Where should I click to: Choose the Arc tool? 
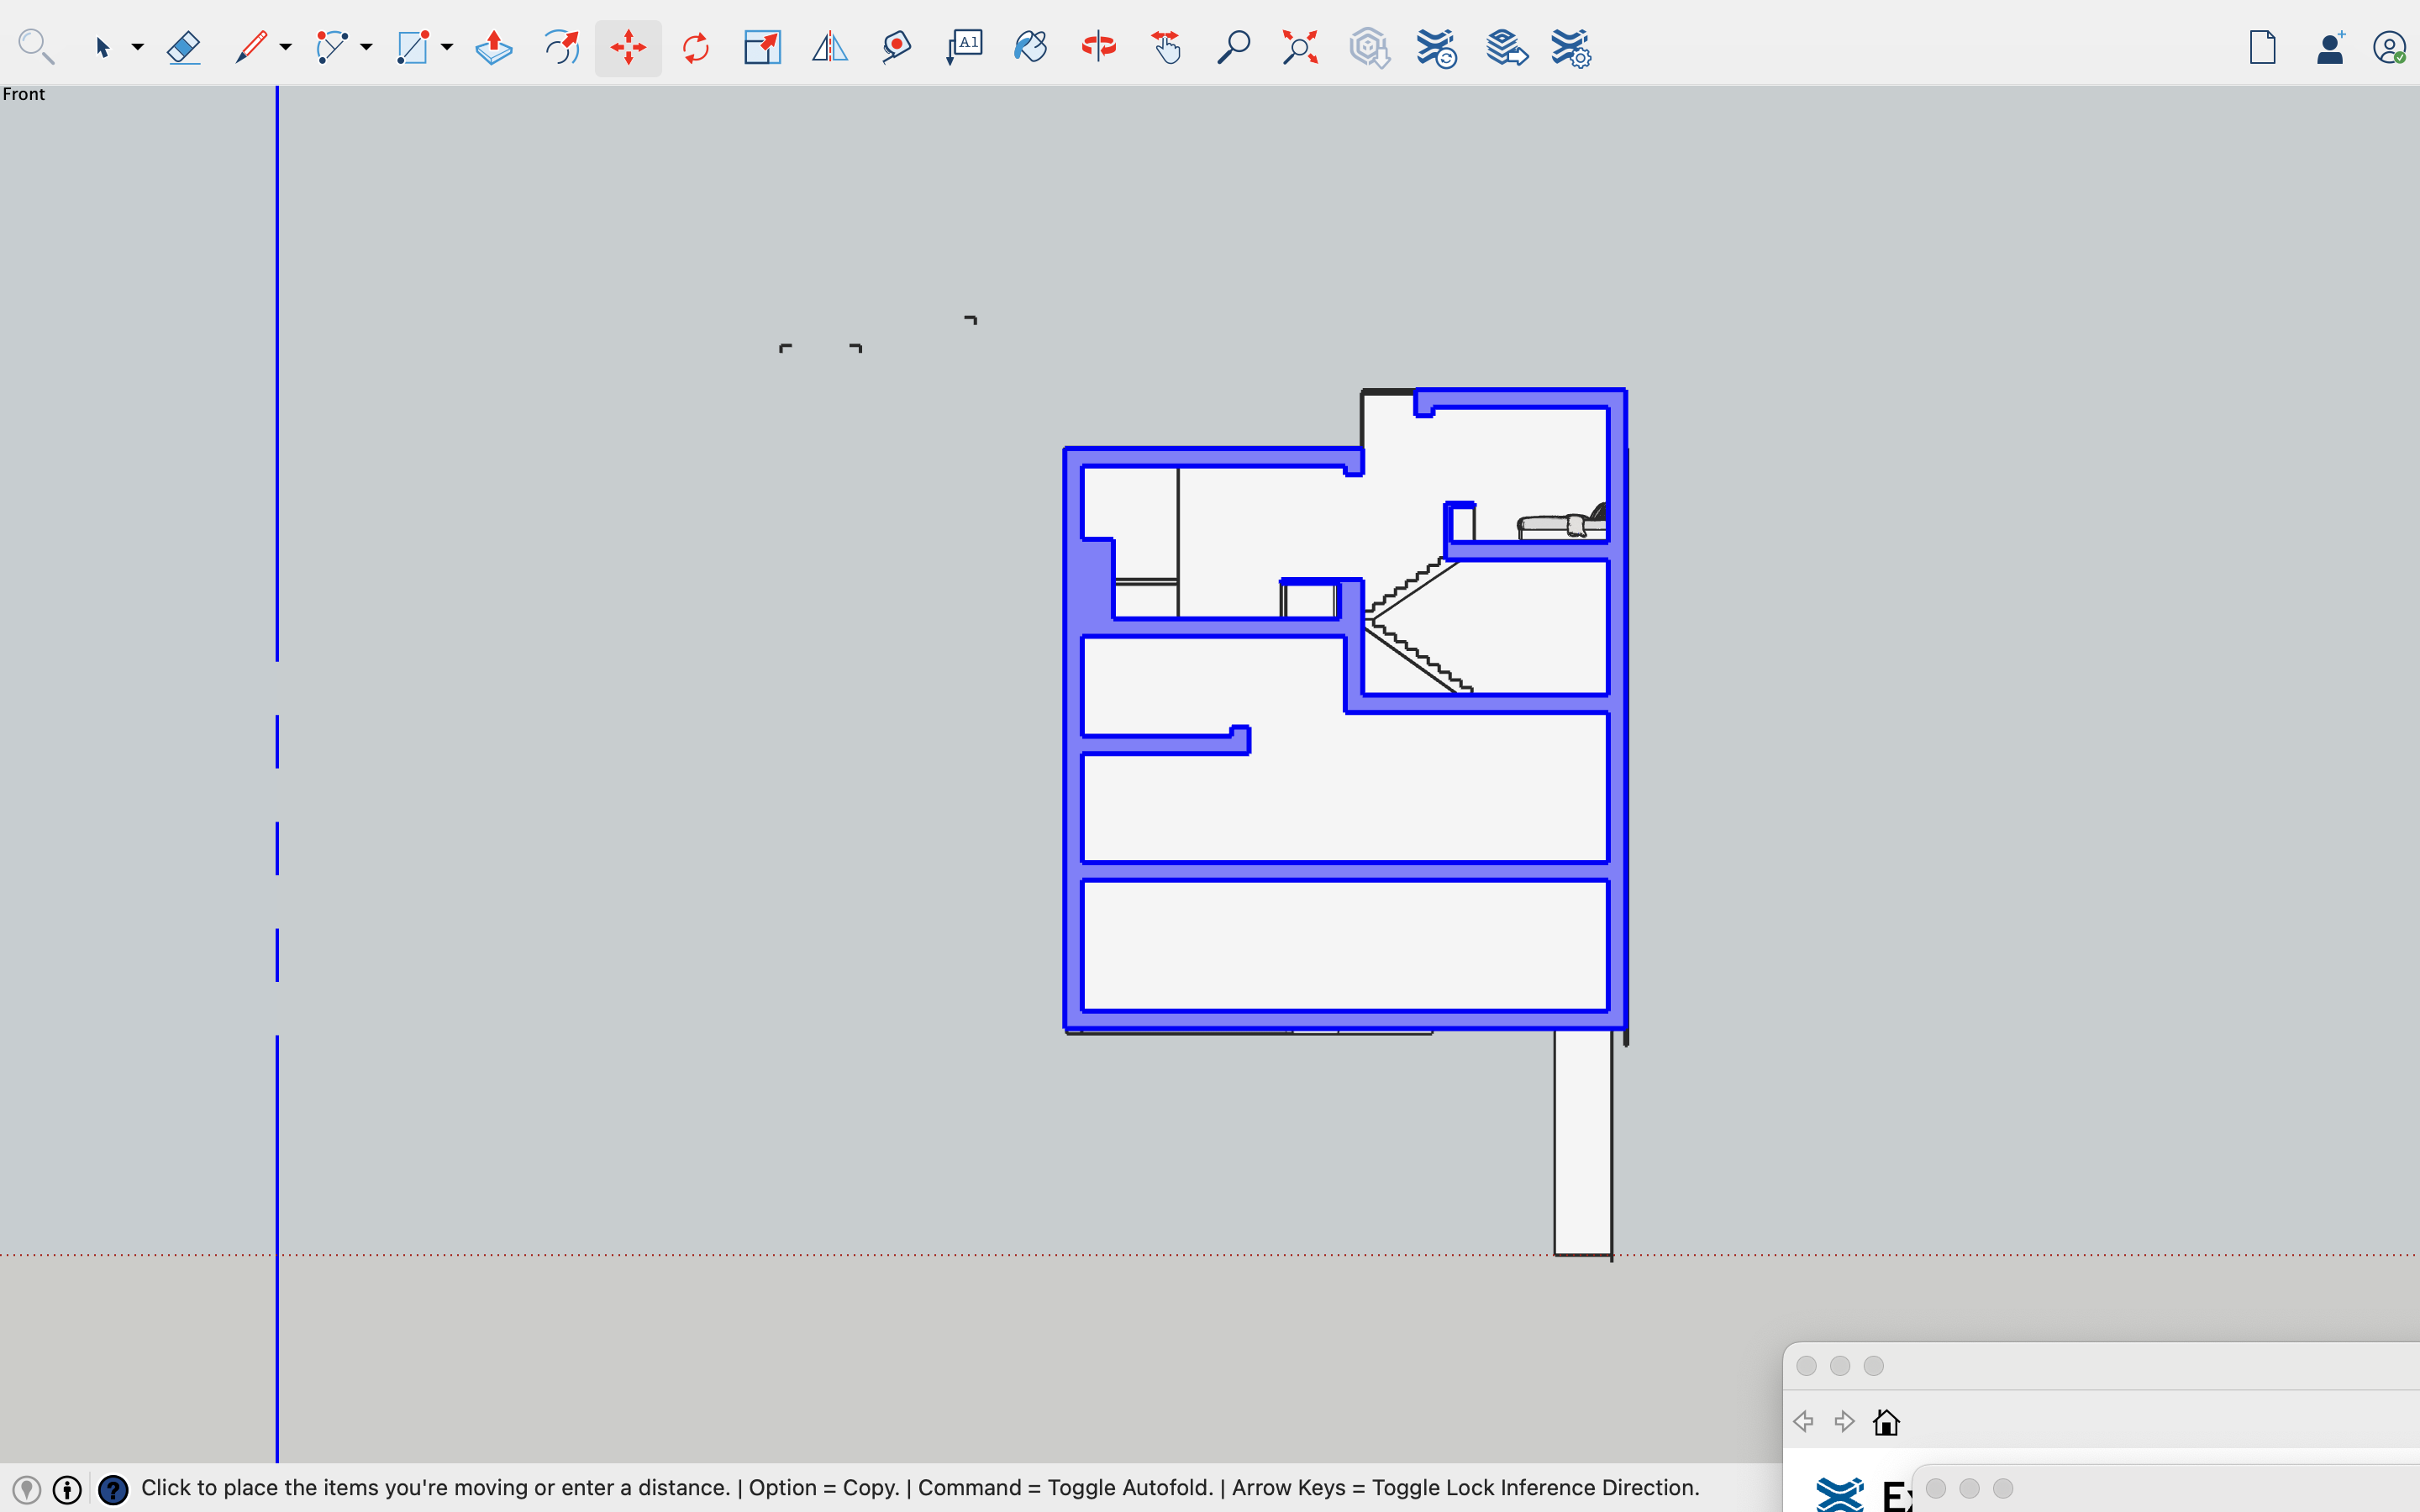tap(331, 47)
